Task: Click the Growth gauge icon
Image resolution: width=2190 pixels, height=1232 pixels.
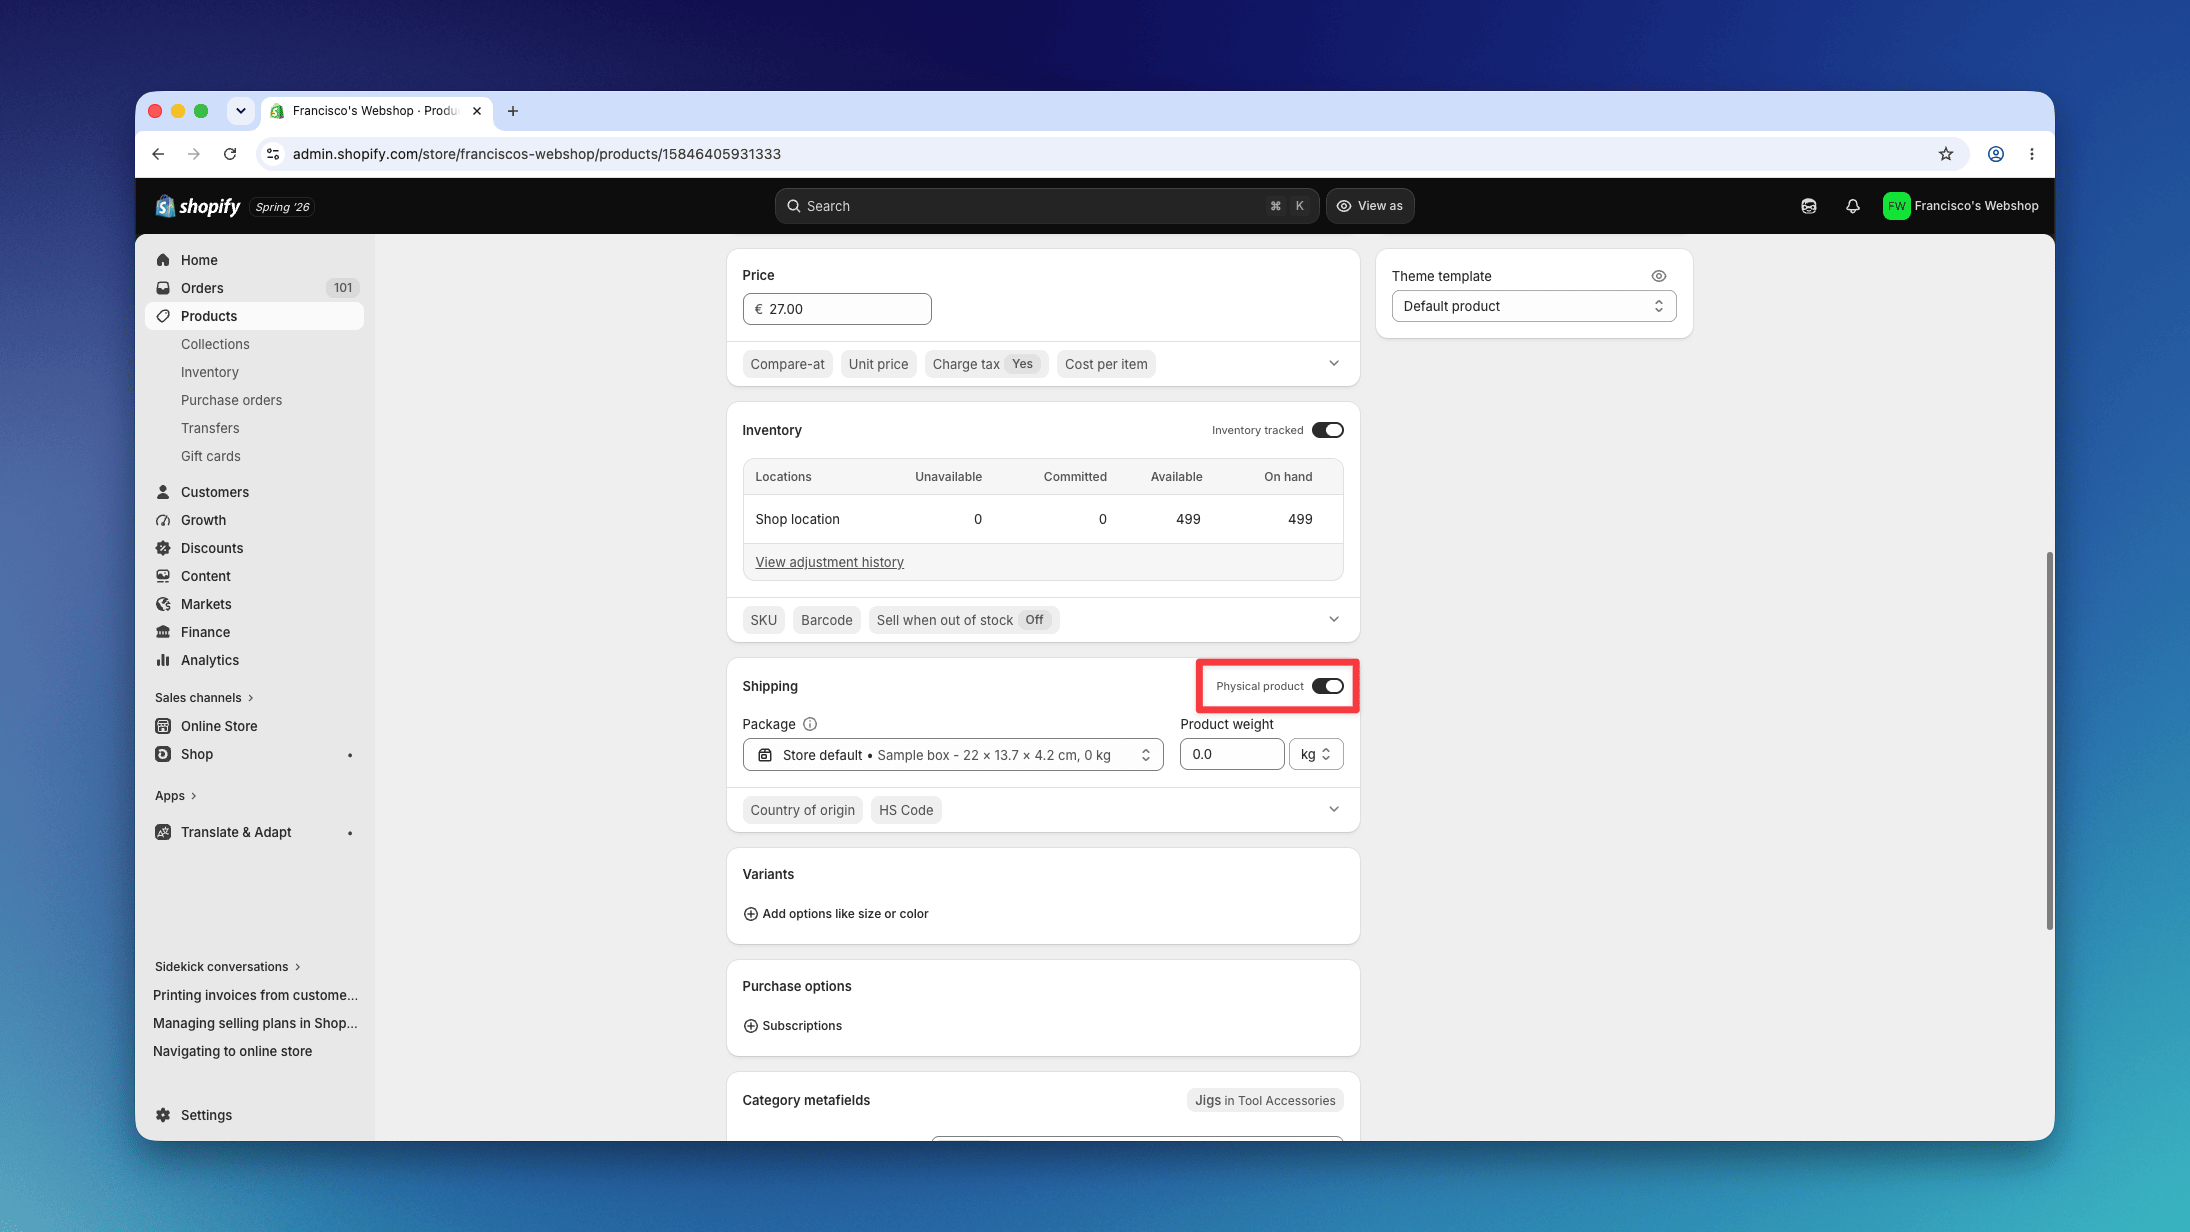Action: tap(163, 520)
